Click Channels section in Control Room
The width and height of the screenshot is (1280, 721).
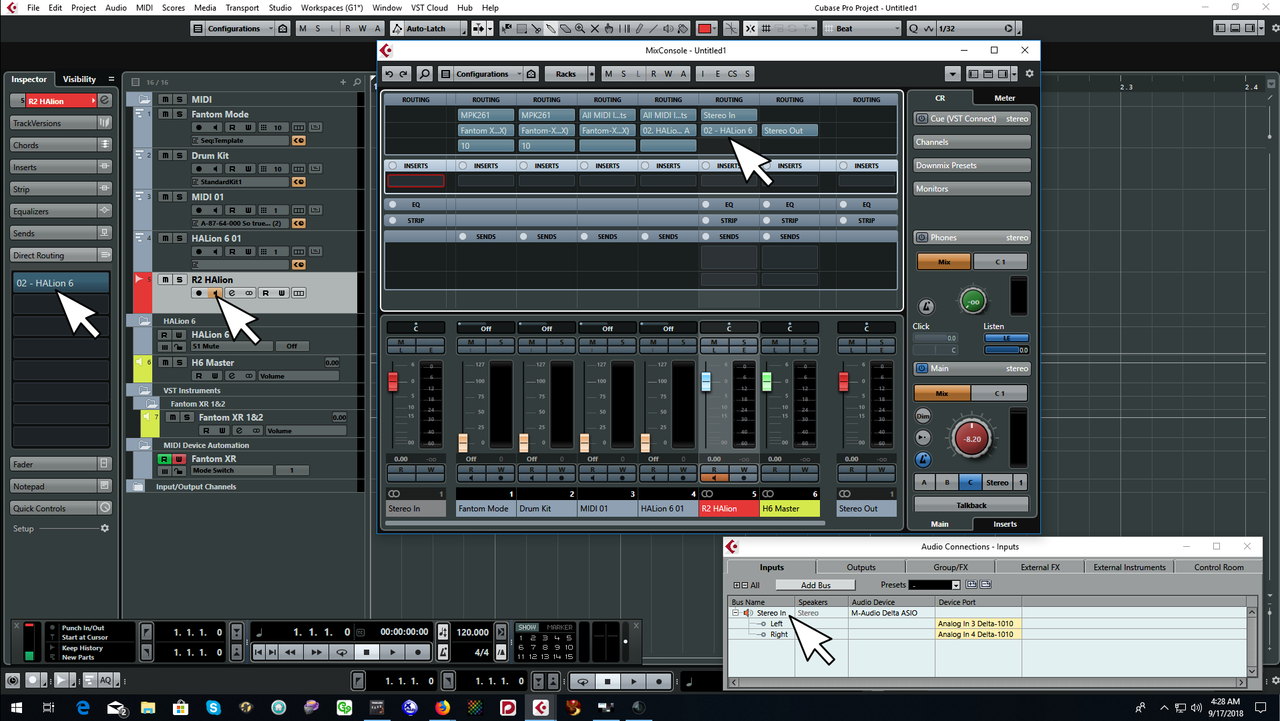(972, 142)
